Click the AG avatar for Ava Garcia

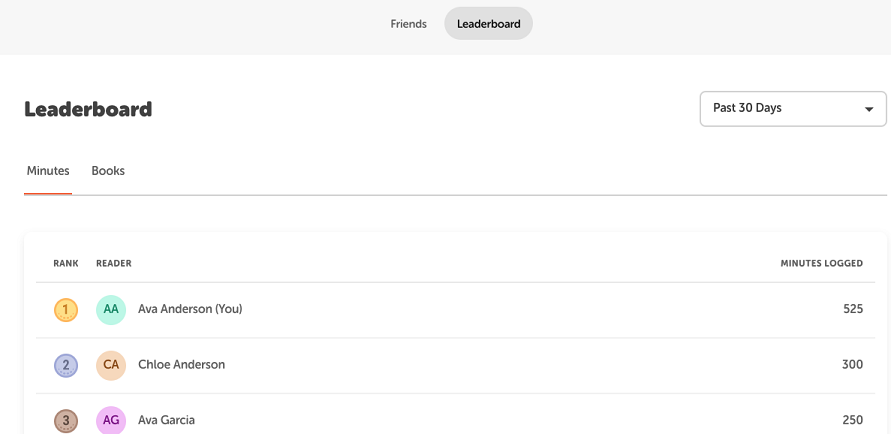click(111, 421)
